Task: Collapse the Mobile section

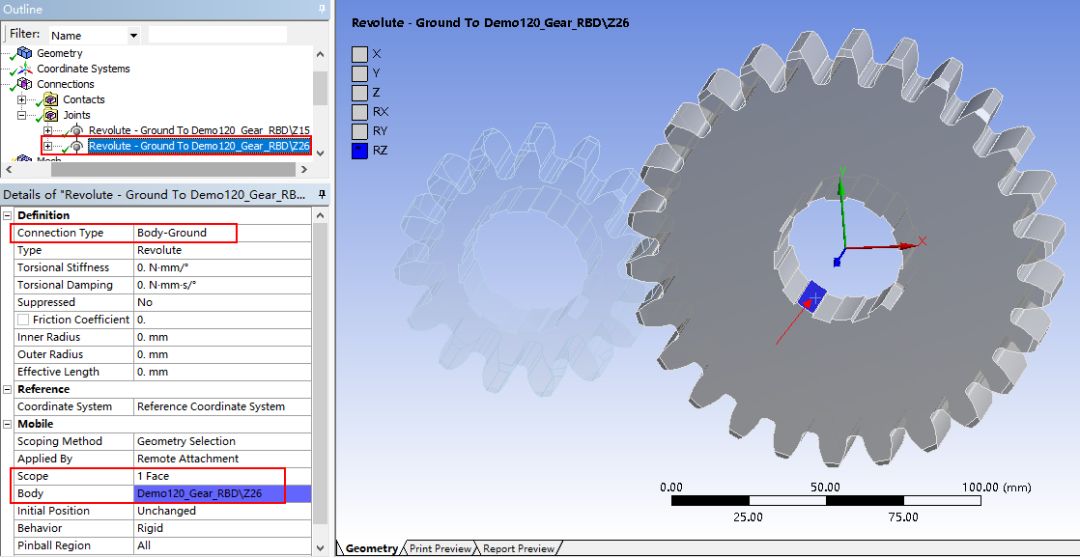Action: [x=8, y=424]
